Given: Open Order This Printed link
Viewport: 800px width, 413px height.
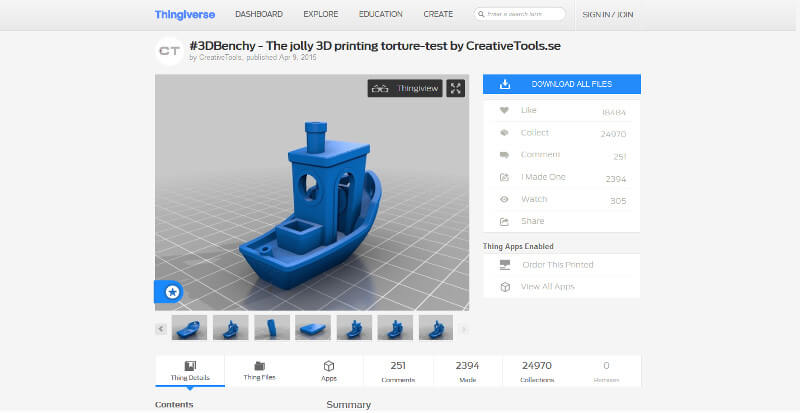Looking at the screenshot, I should (558, 265).
